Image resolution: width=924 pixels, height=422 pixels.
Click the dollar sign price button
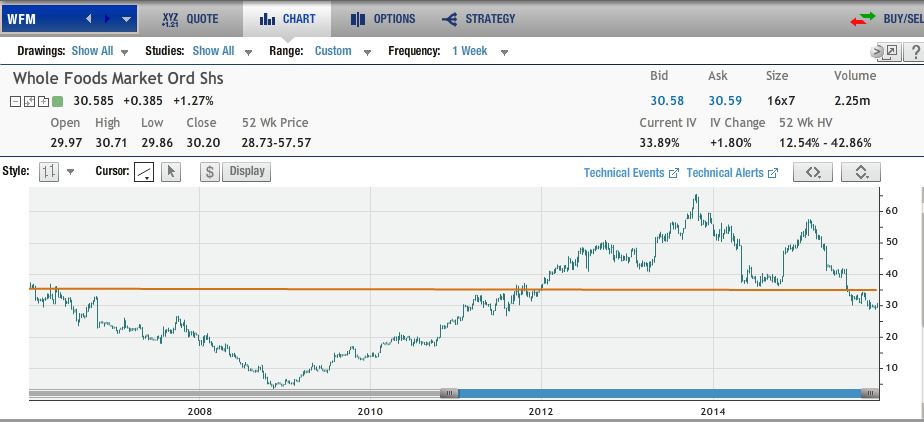click(x=210, y=171)
